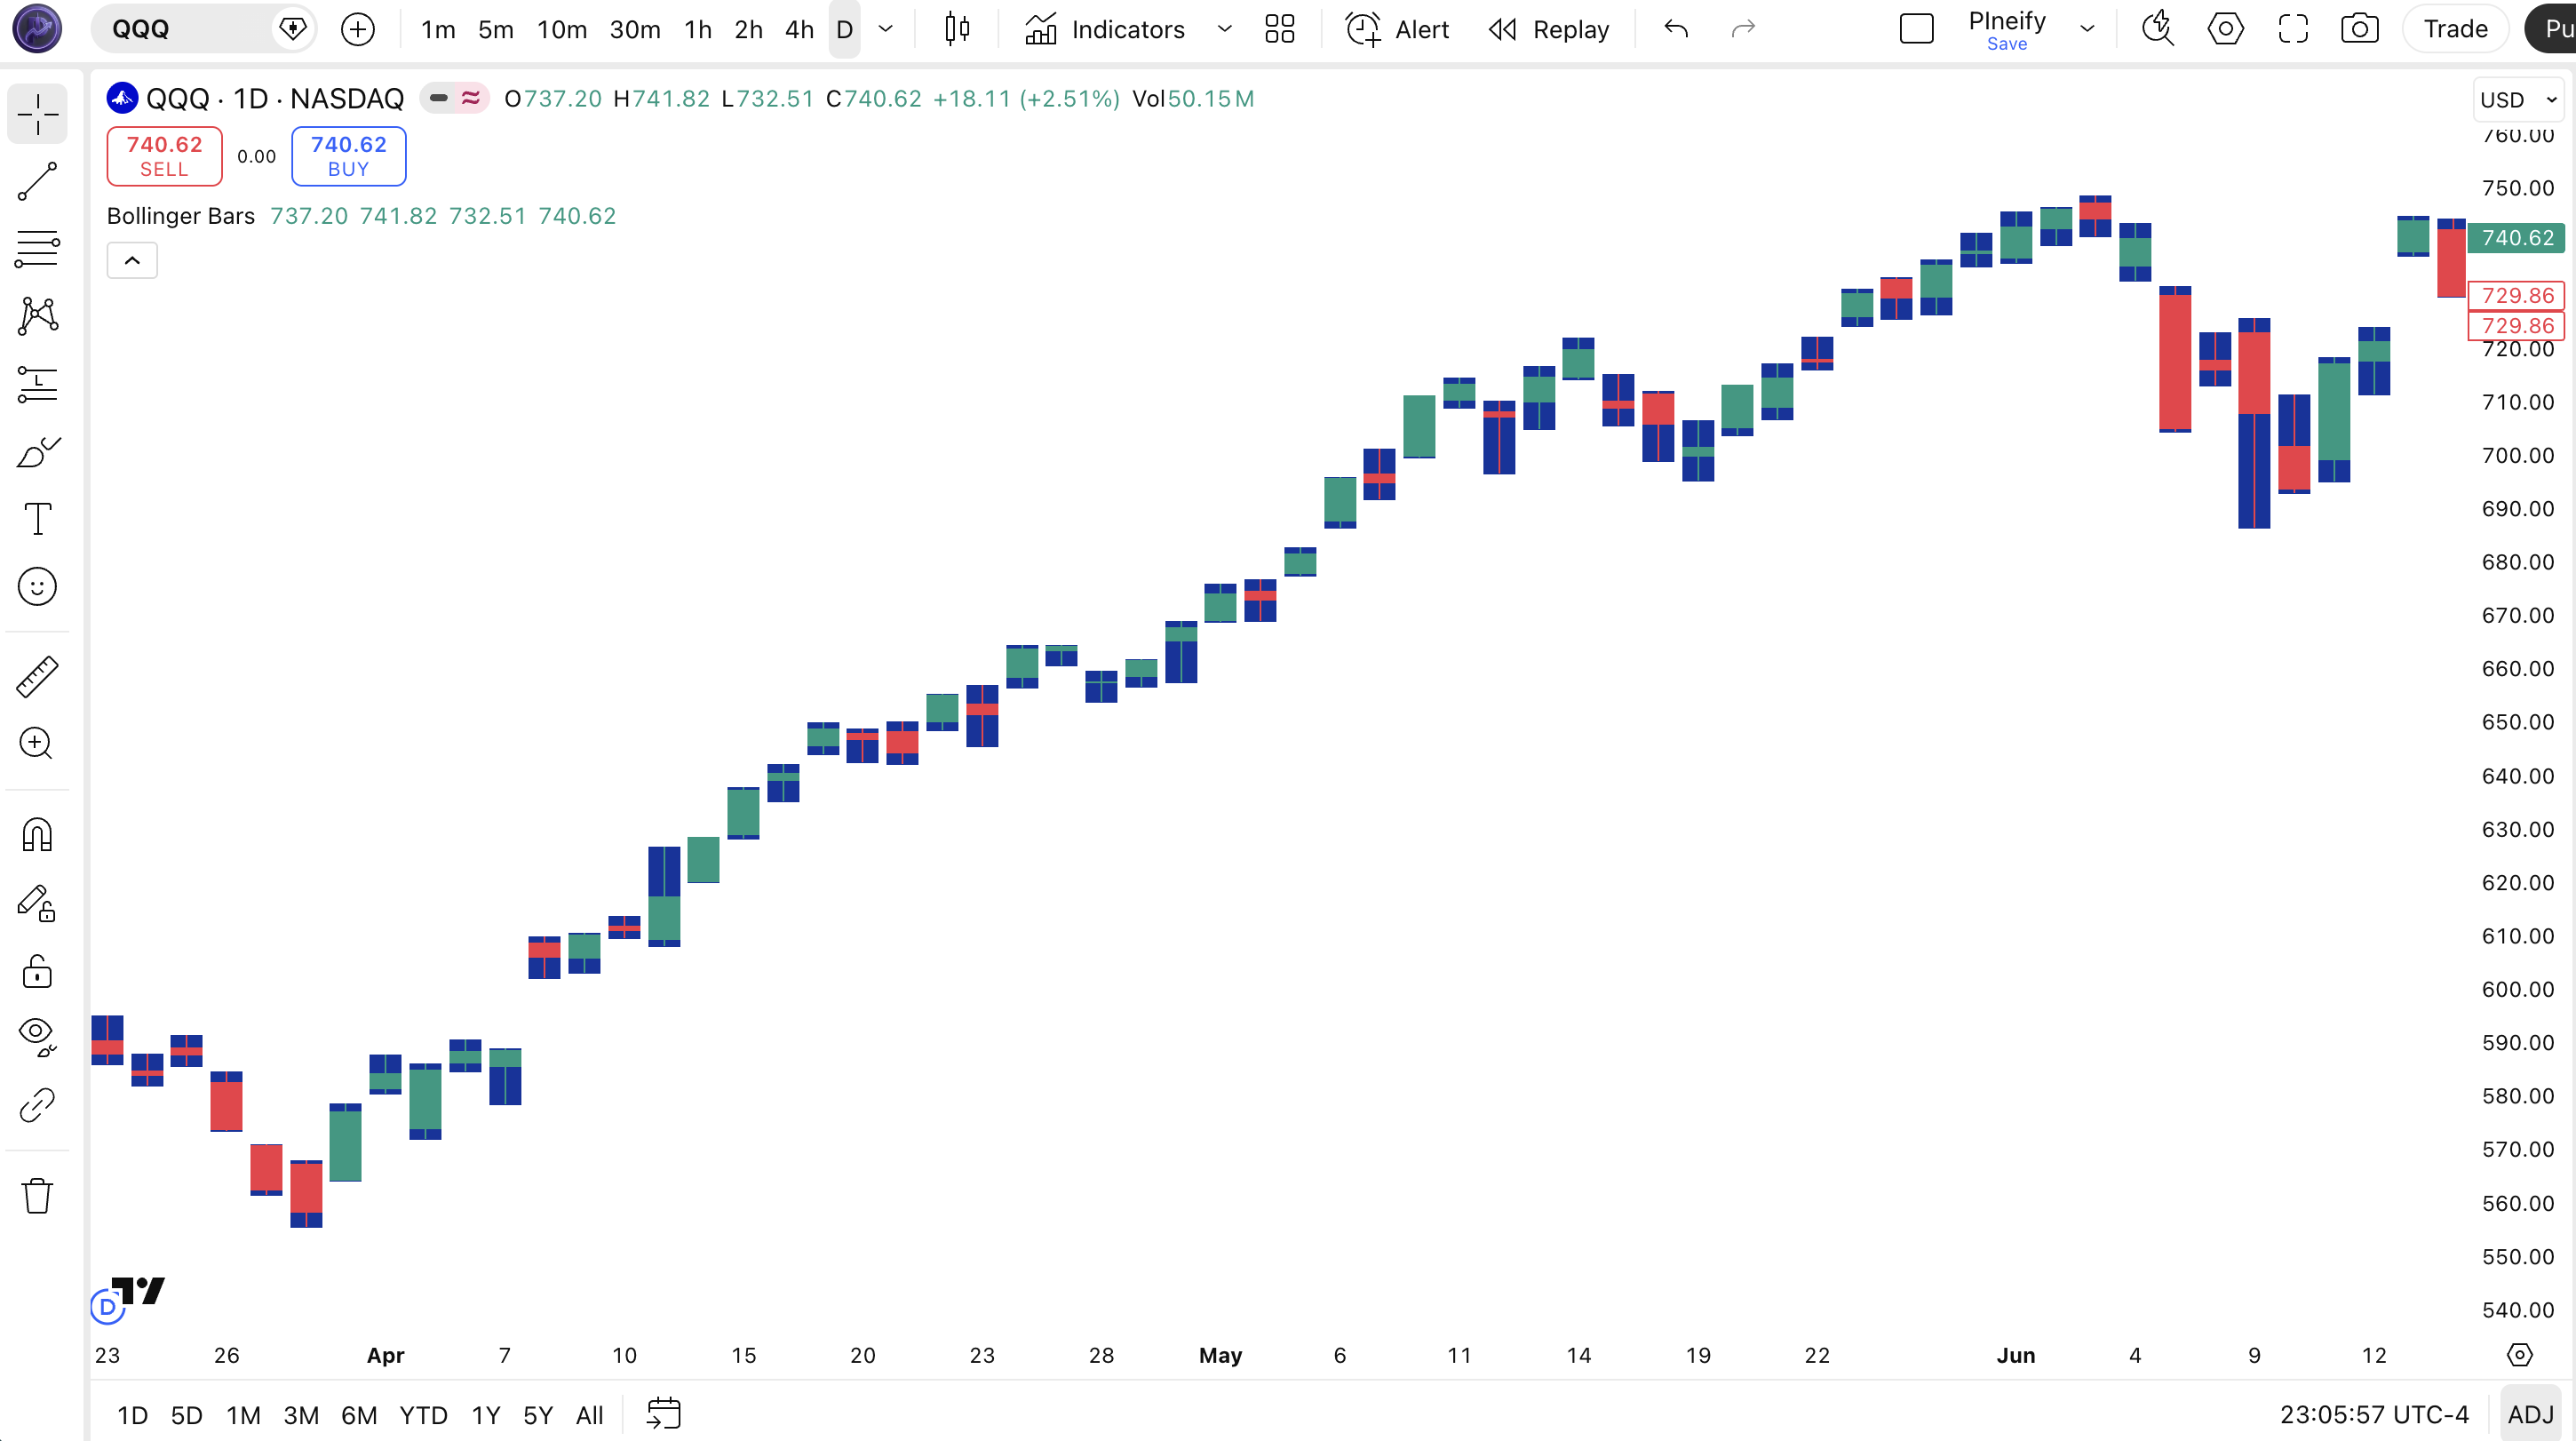Open the Indicators dialog

pyautogui.click(x=1104, y=29)
